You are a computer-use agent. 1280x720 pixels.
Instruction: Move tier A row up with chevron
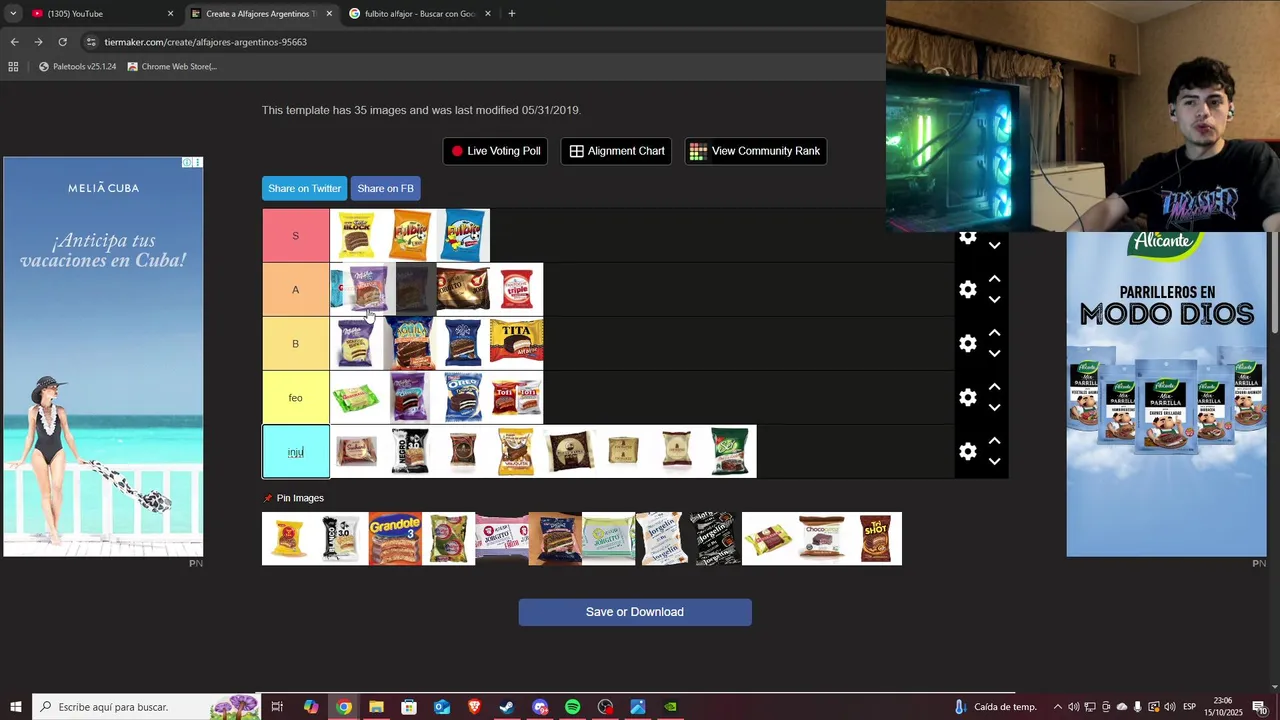point(994,279)
